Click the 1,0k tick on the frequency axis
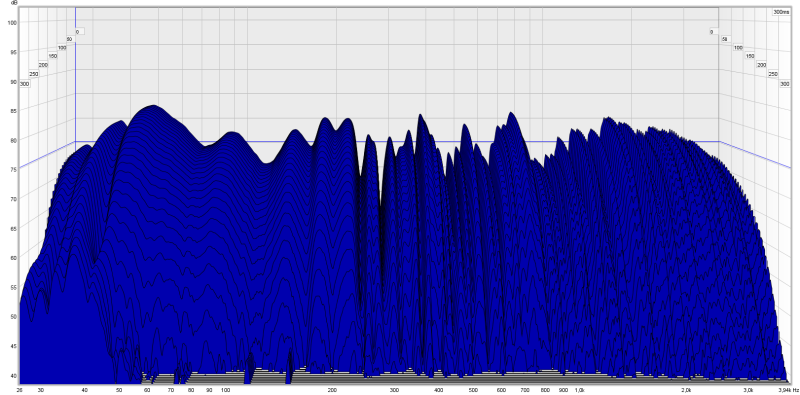 tap(580, 390)
